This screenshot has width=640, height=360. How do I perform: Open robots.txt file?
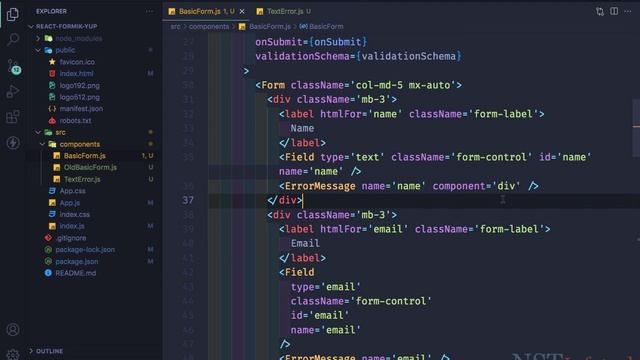(x=75, y=120)
